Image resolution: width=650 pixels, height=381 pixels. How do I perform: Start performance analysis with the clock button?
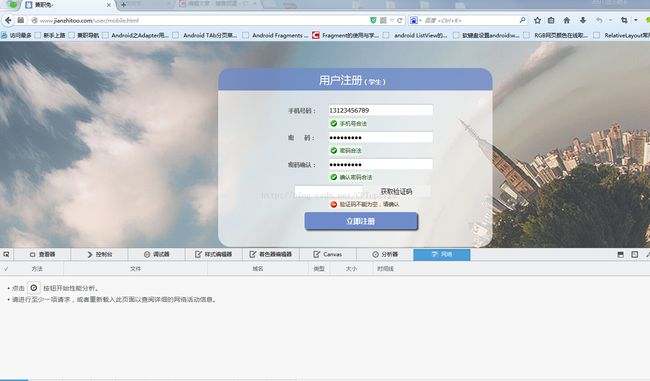pyautogui.click(x=34, y=287)
